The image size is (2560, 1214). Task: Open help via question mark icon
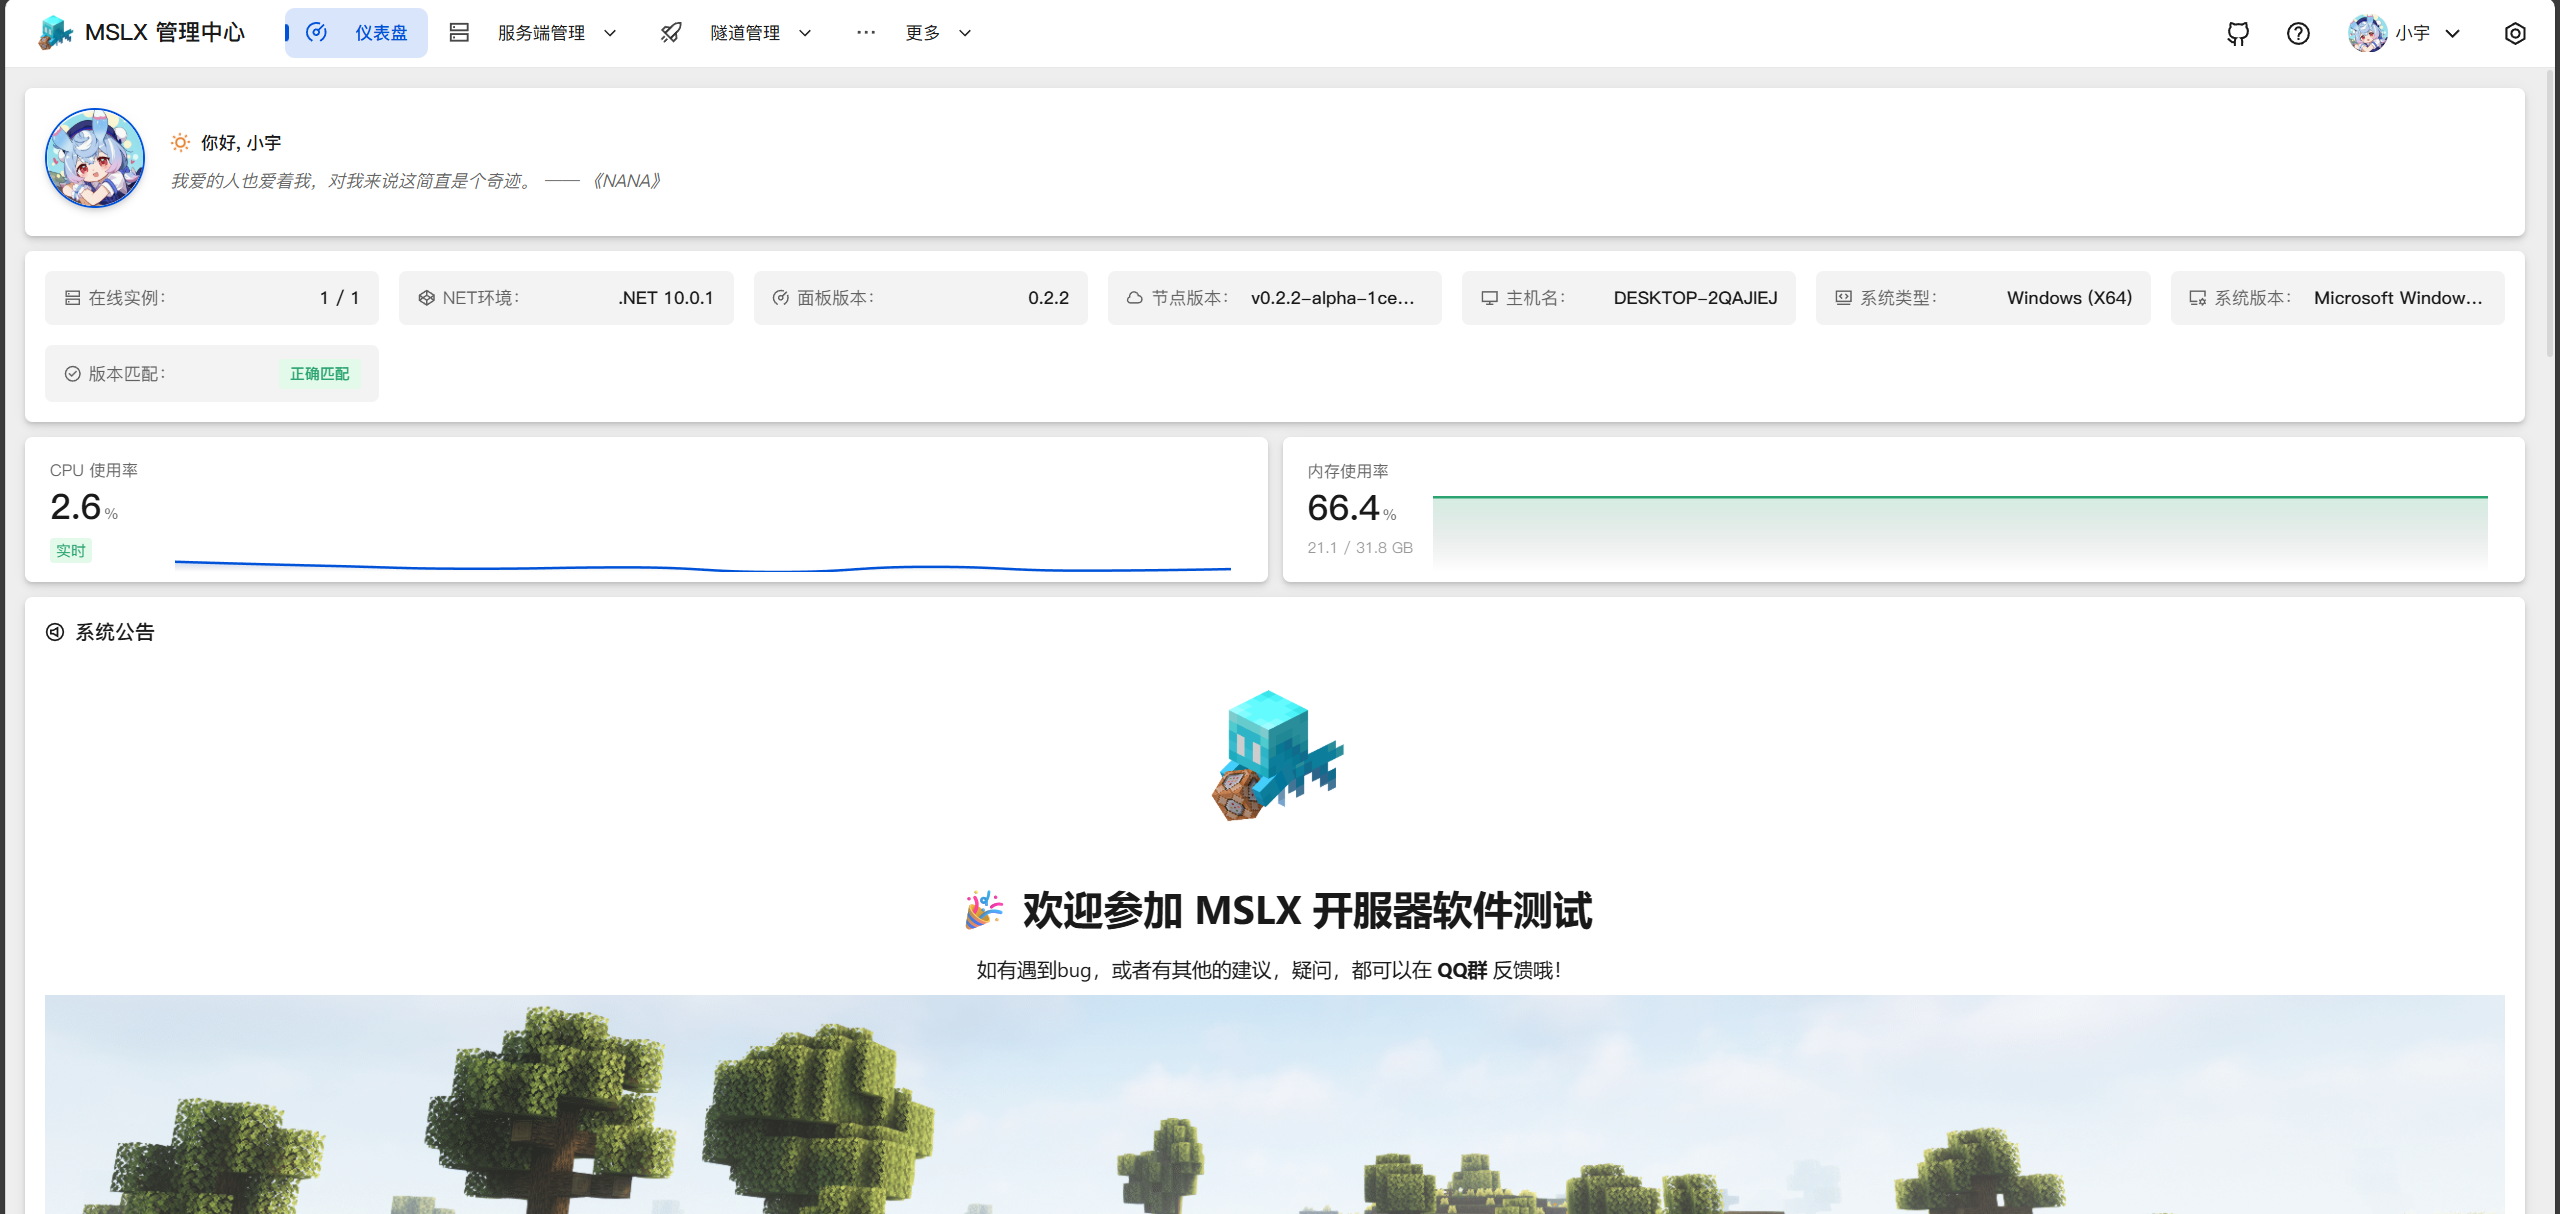point(2298,33)
